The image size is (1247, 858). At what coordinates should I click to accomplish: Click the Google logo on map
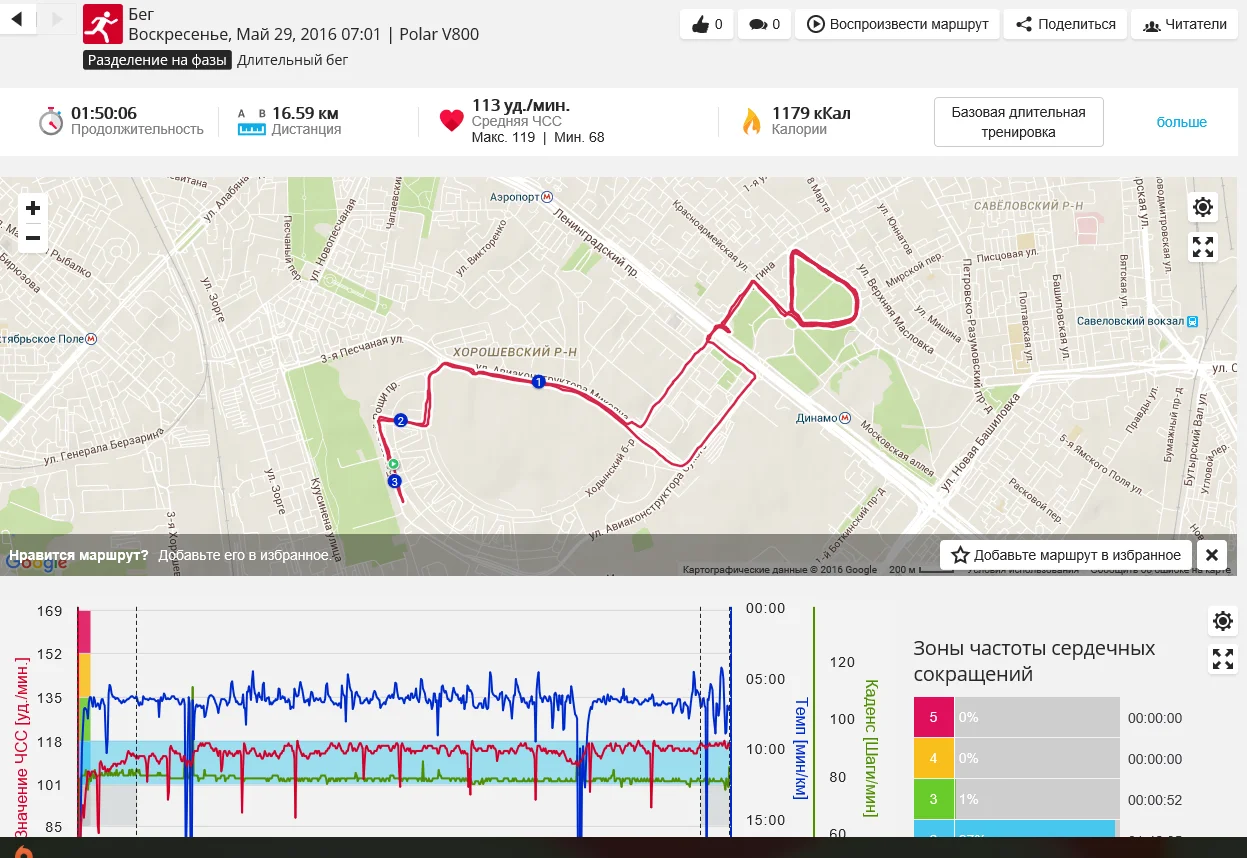[34, 562]
